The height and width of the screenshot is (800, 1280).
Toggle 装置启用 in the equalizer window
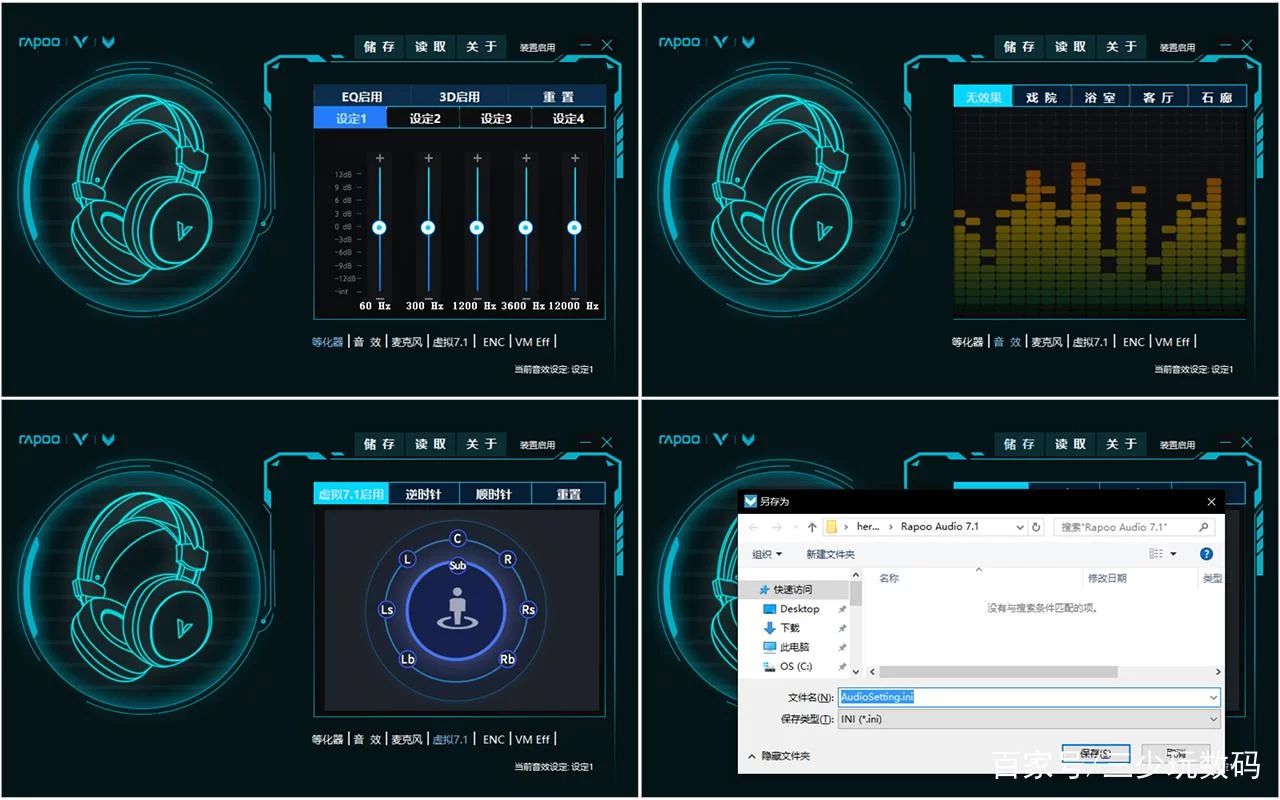[x=537, y=47]
